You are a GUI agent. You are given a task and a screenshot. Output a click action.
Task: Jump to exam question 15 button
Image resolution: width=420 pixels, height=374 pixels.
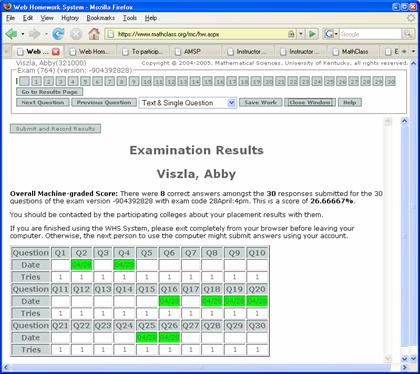tap(207, 81)
